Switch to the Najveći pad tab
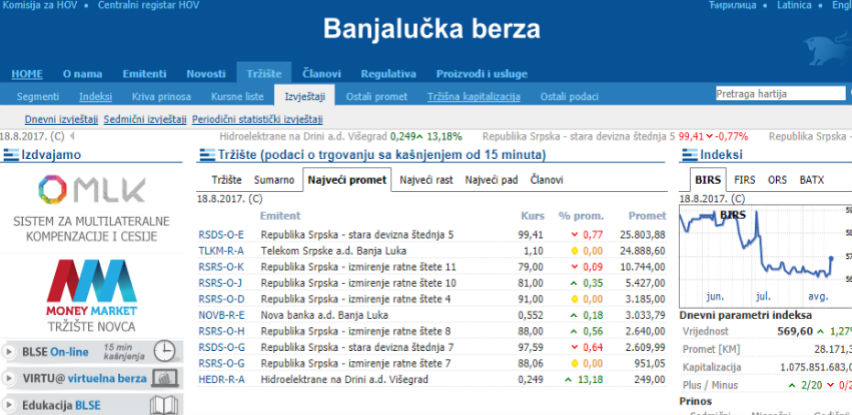 tap(491, 180)
